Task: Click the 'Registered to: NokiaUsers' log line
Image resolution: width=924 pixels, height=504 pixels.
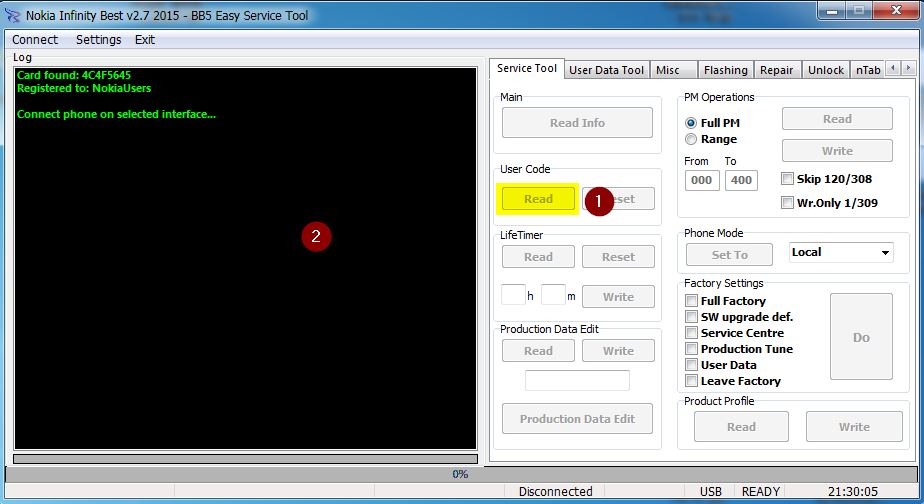Action: coord(84,88)
